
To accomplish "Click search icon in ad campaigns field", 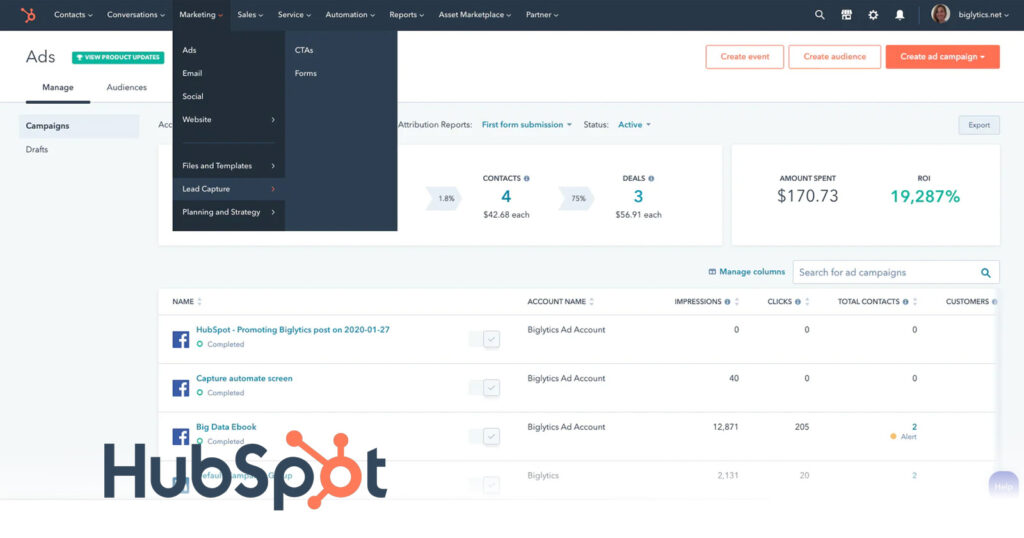I will coord(985,272).
